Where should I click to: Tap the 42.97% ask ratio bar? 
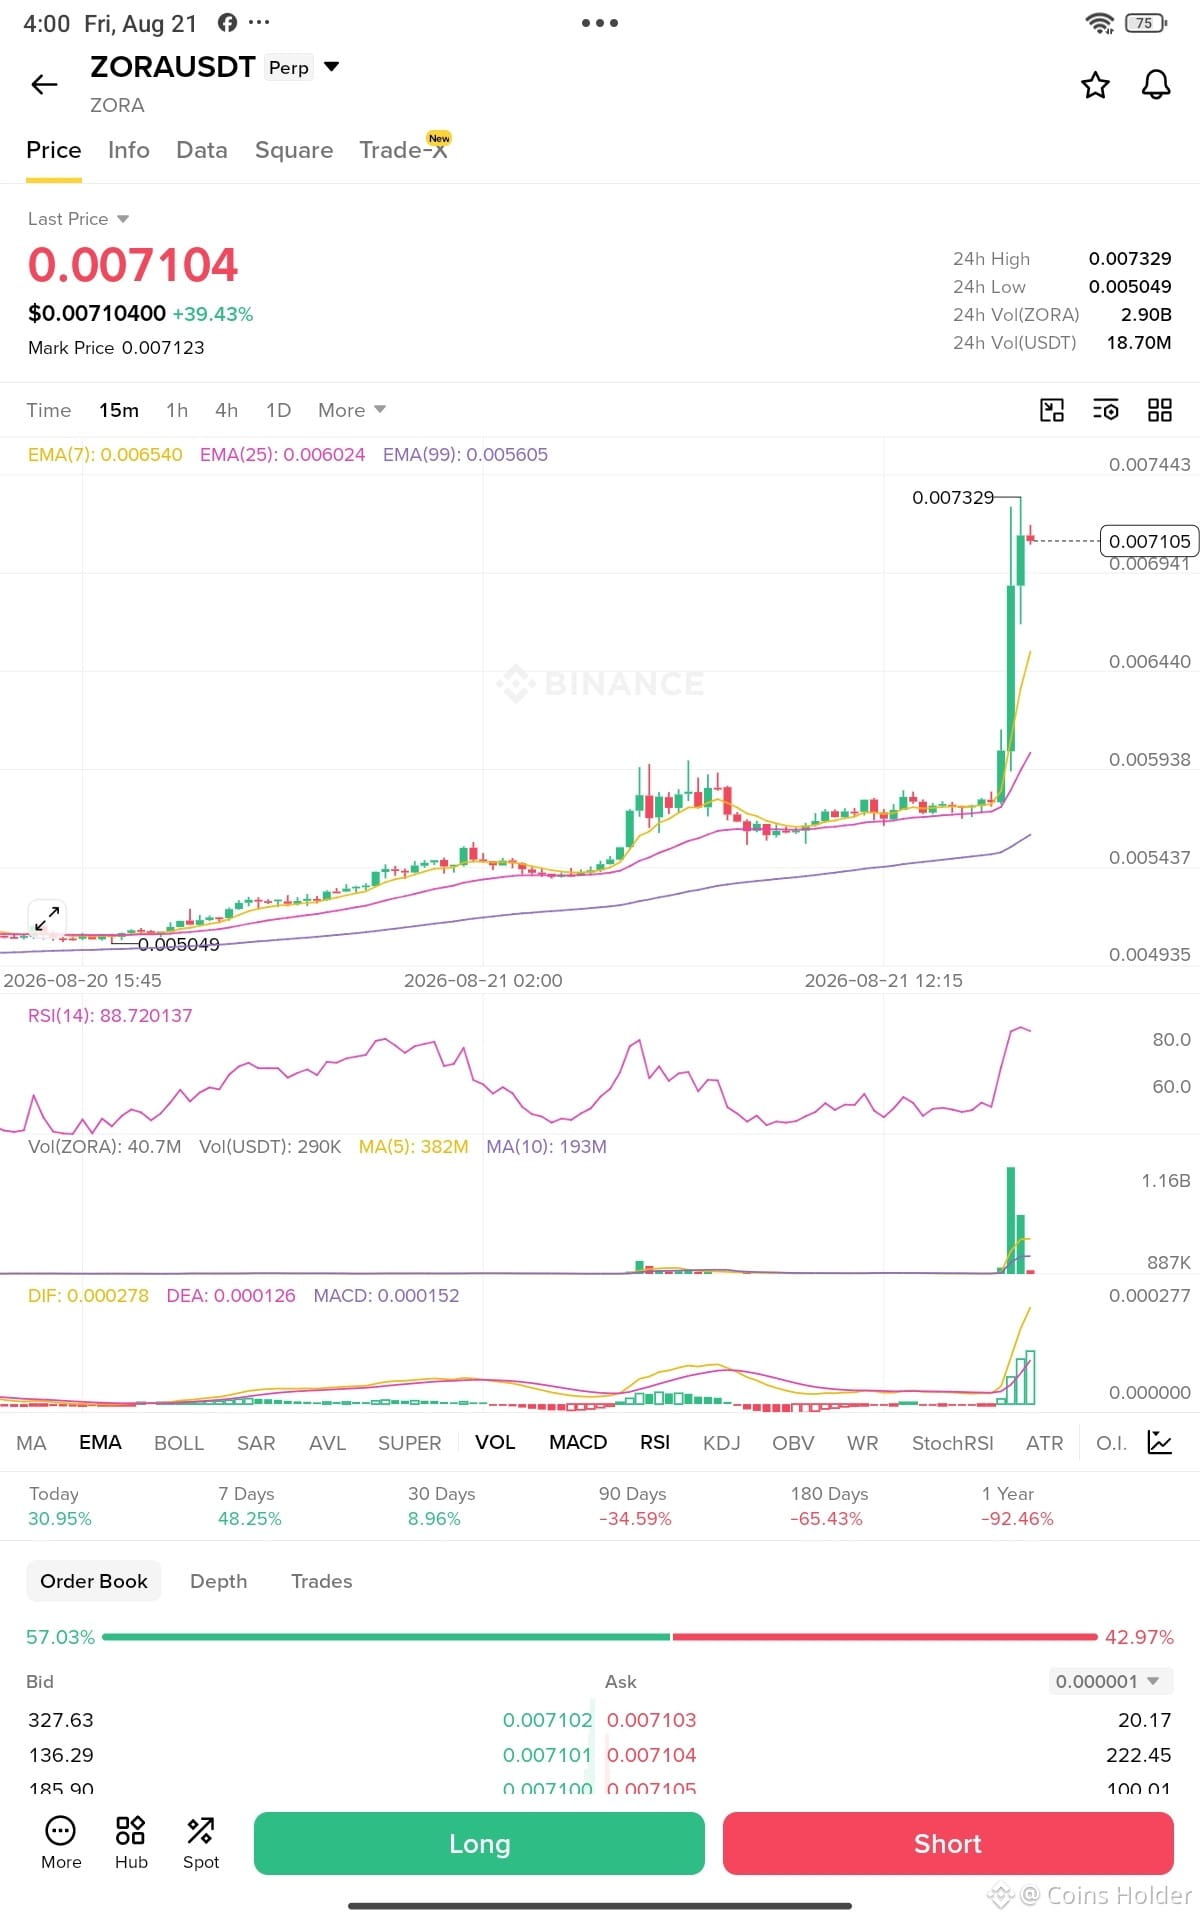pyautogui.click(x=885, y=1637)
